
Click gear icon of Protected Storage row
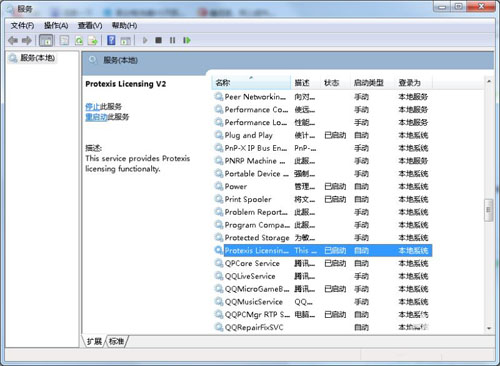tap(219, 238)
